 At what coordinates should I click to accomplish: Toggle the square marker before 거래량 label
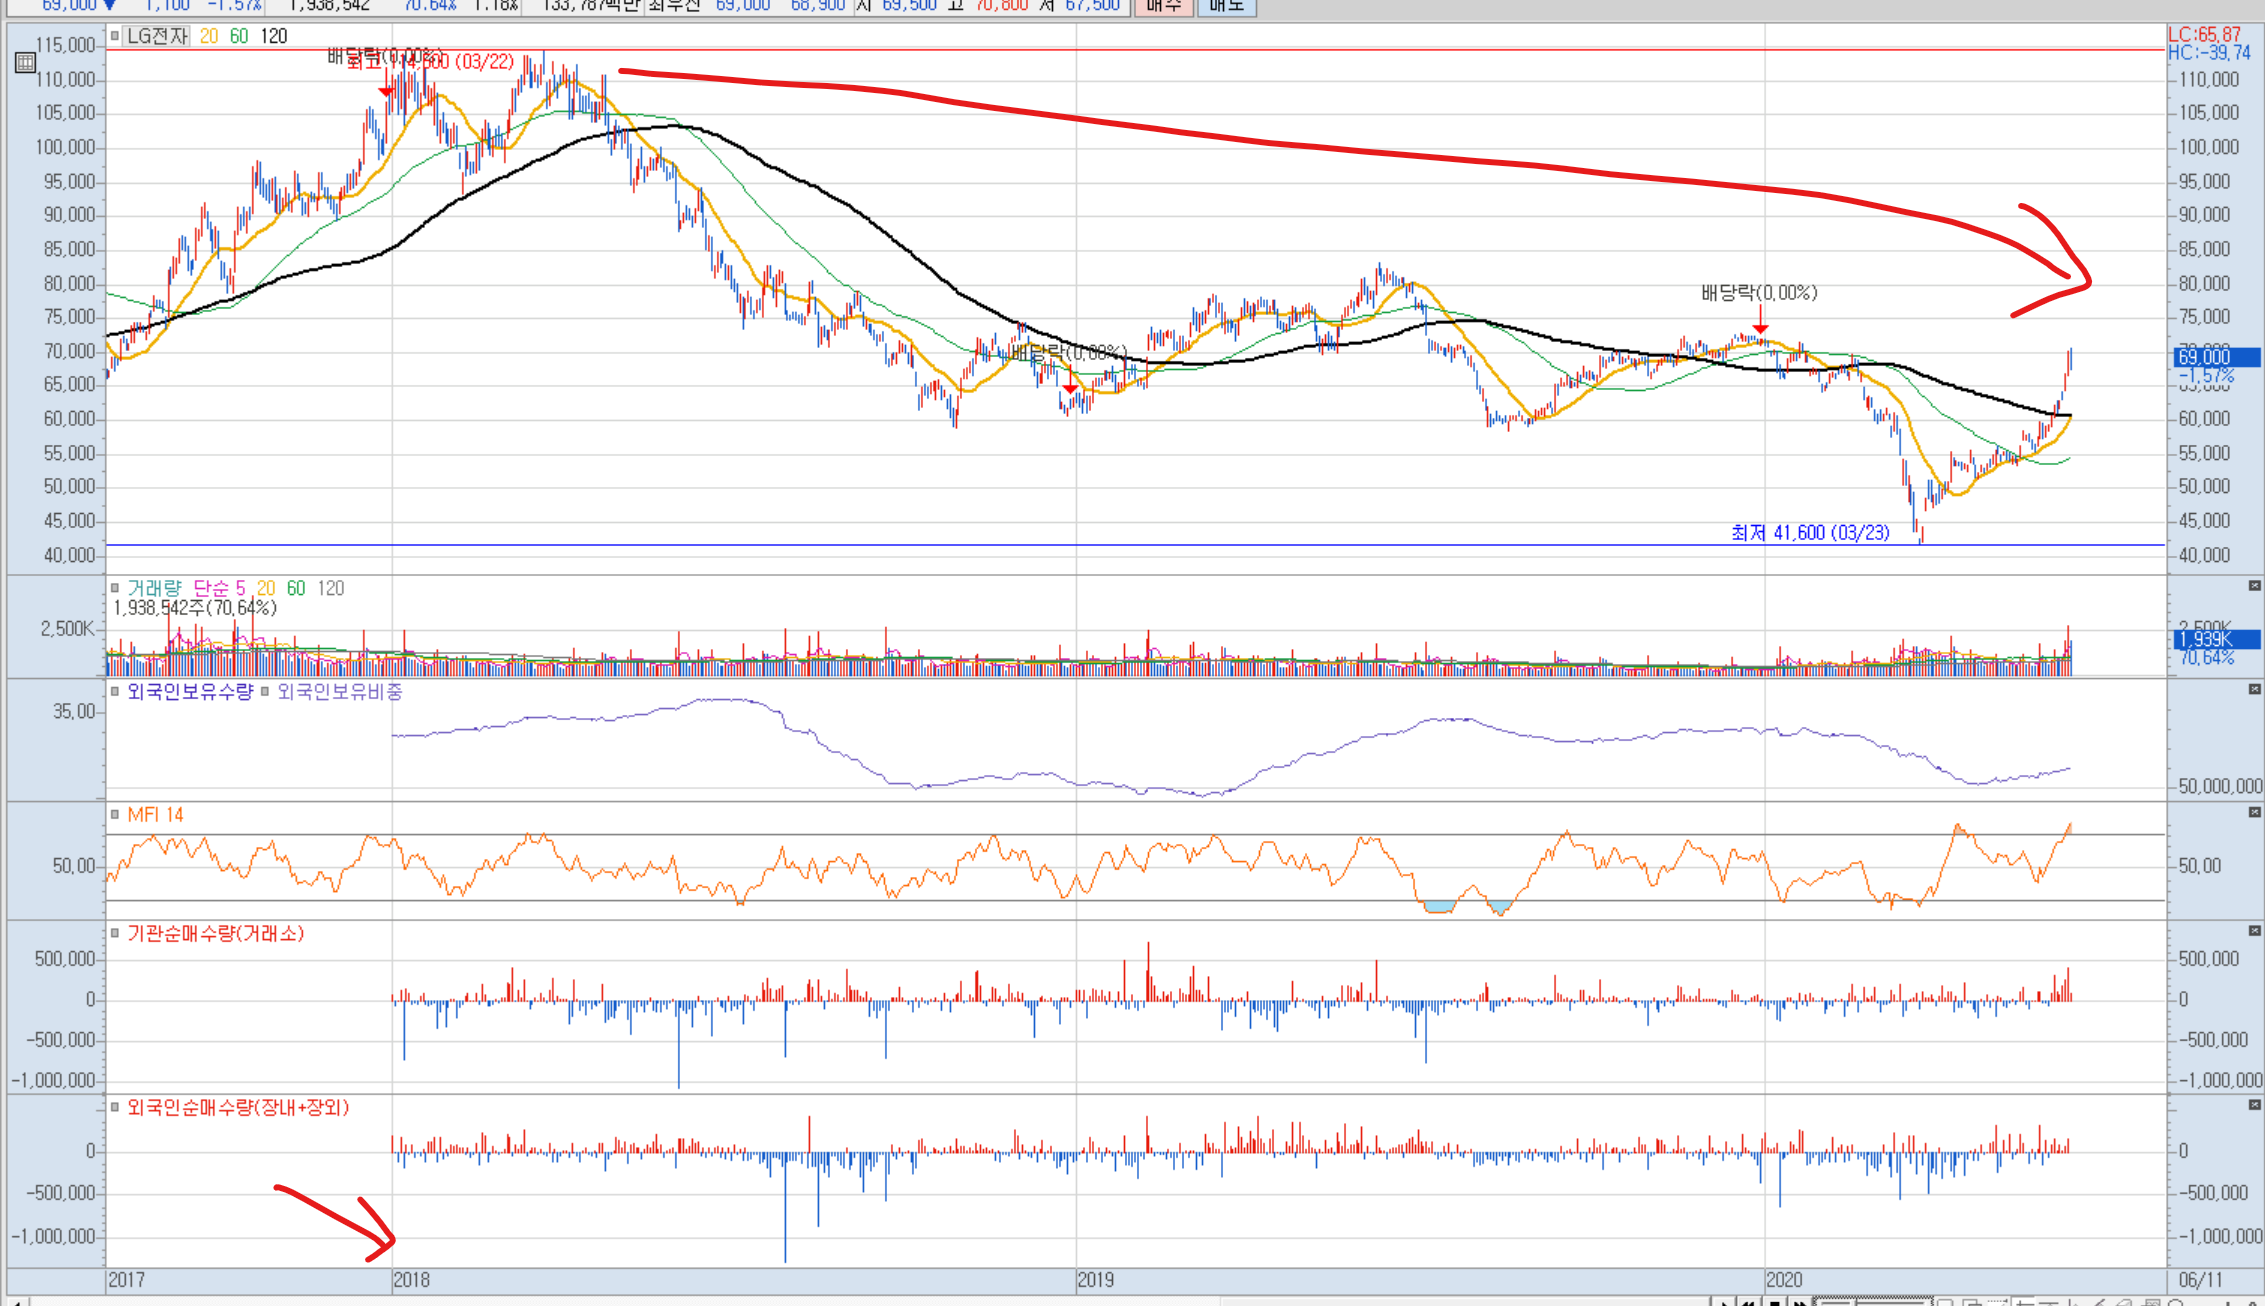pos(115,588)
